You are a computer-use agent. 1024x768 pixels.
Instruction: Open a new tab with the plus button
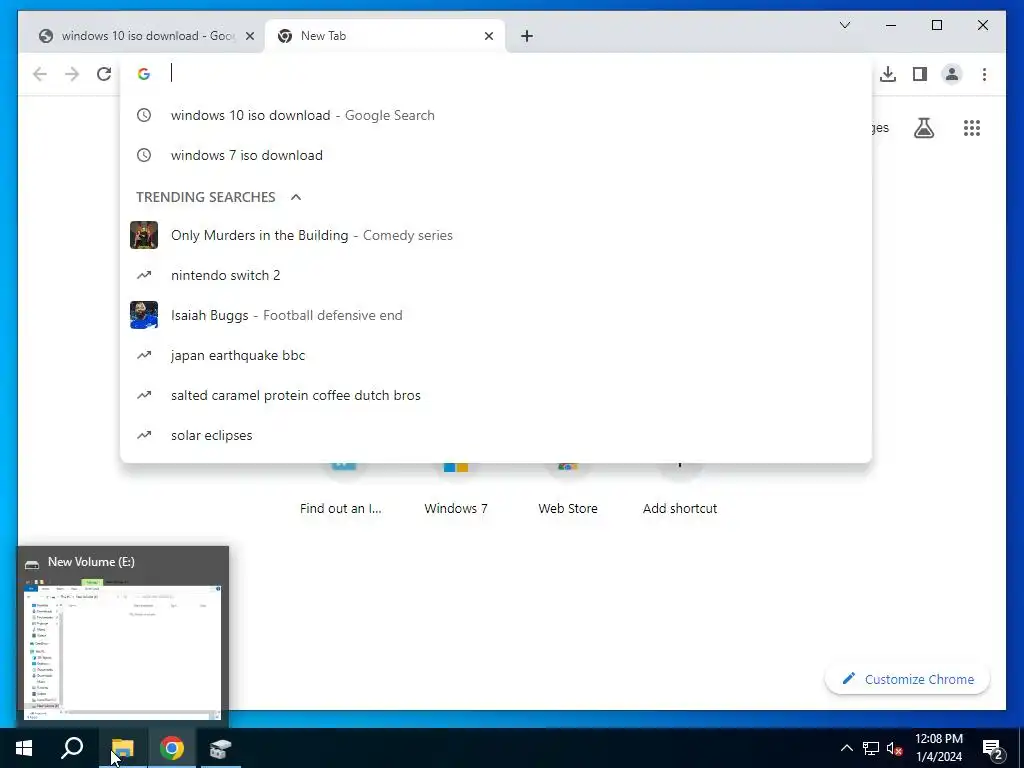pyautogui.click(x=527, y=36)
